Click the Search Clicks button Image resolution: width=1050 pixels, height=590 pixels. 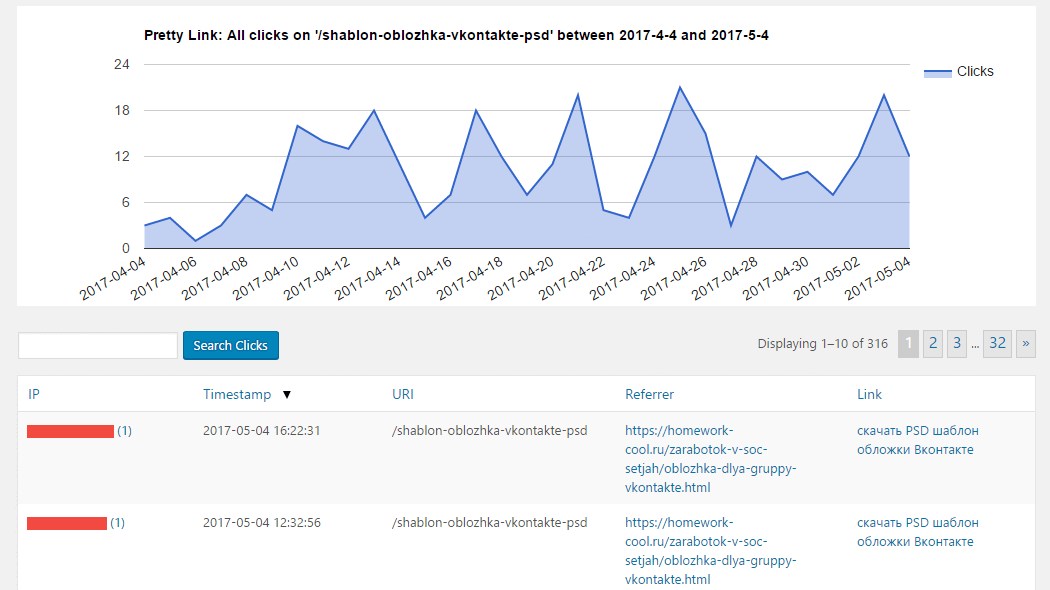tap(230, 346)
